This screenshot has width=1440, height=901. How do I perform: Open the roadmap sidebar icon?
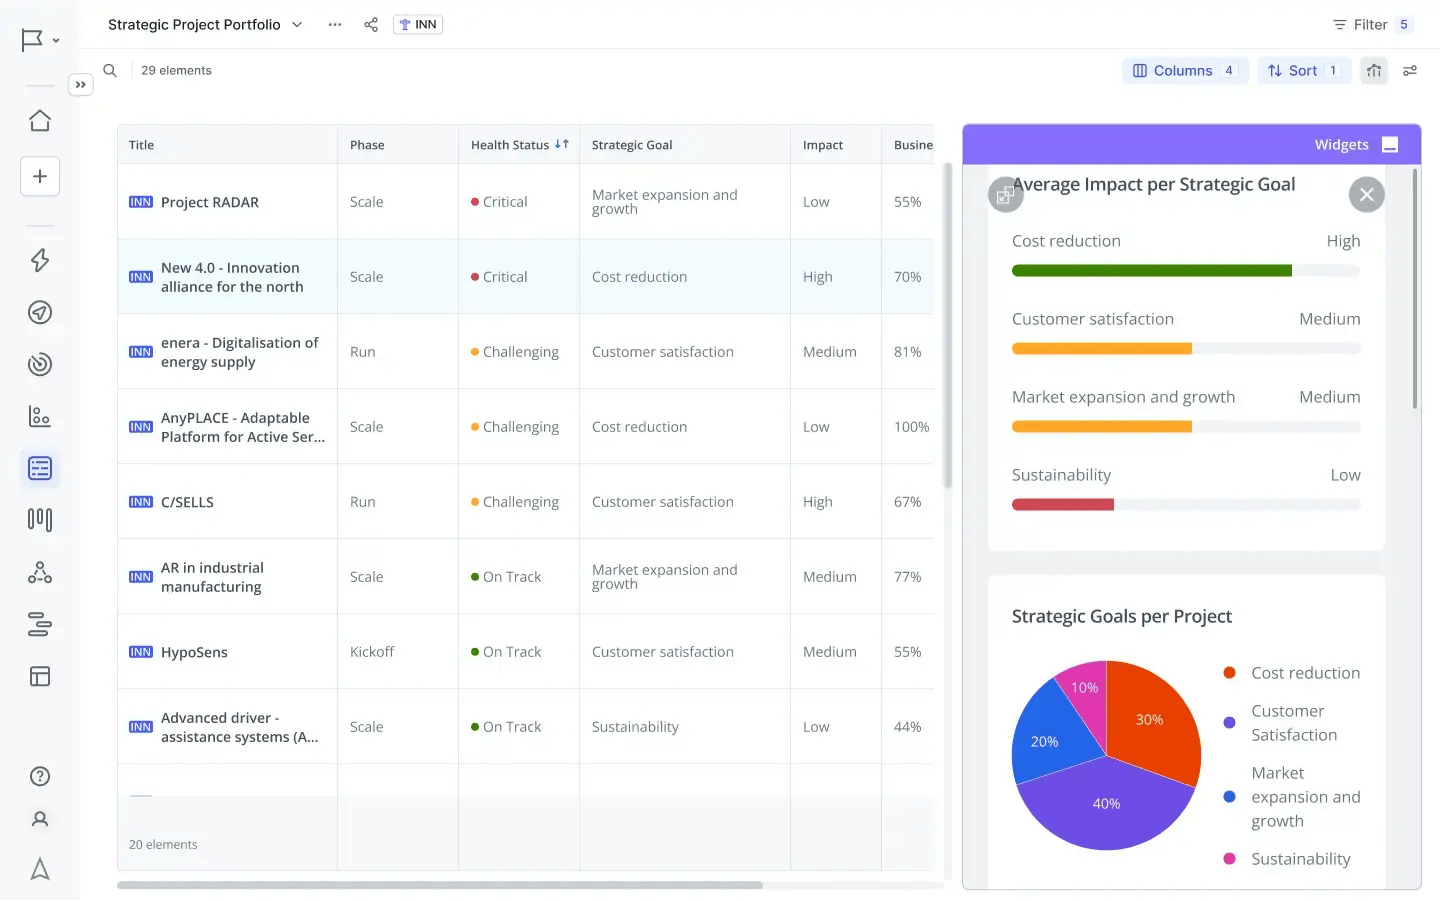(40, 624)
